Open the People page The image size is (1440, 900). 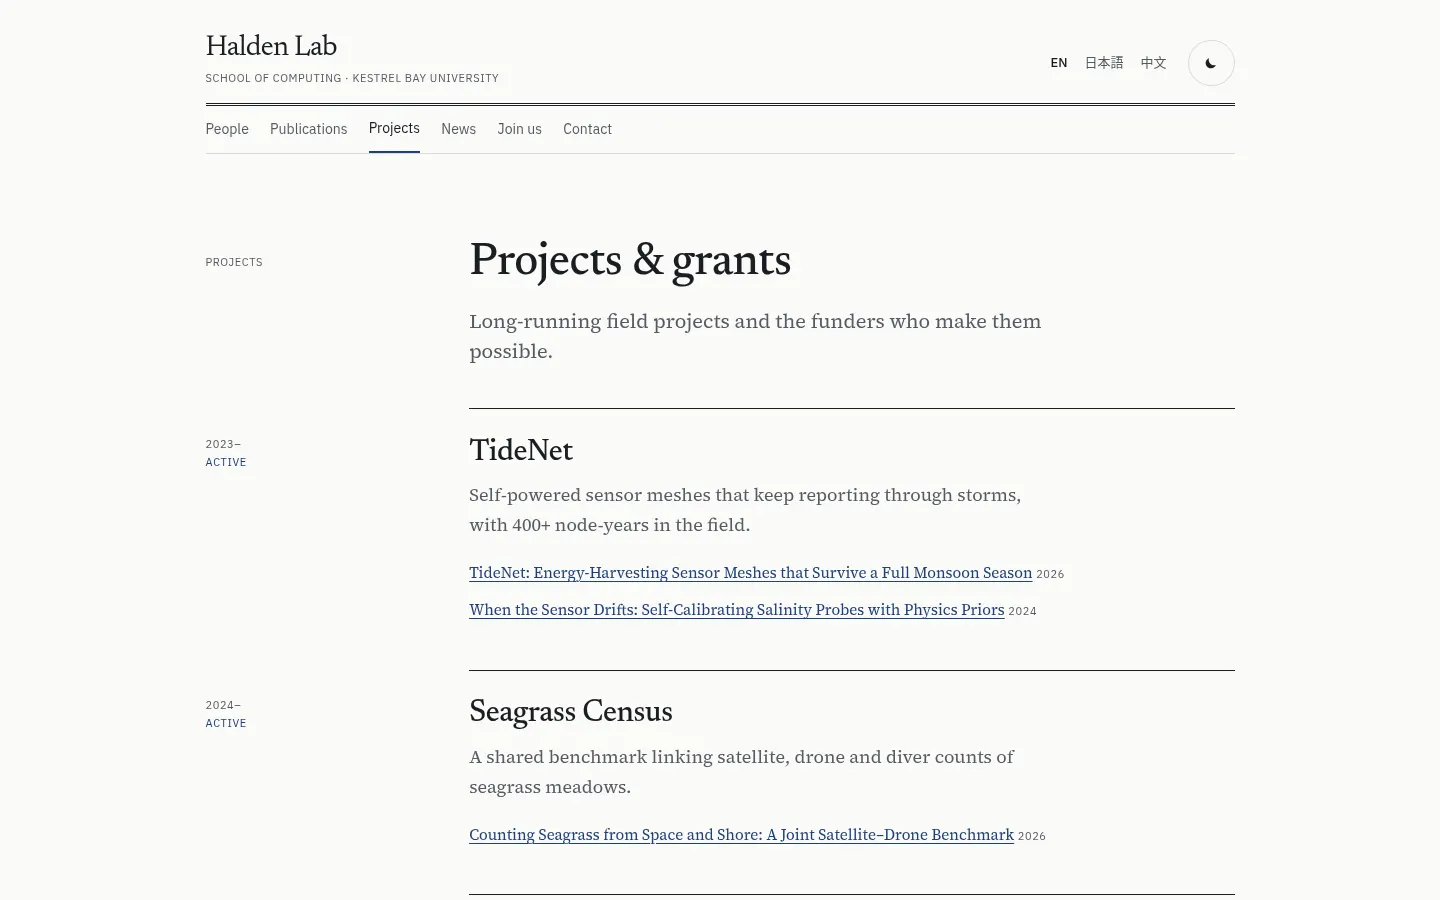point(227,129)
